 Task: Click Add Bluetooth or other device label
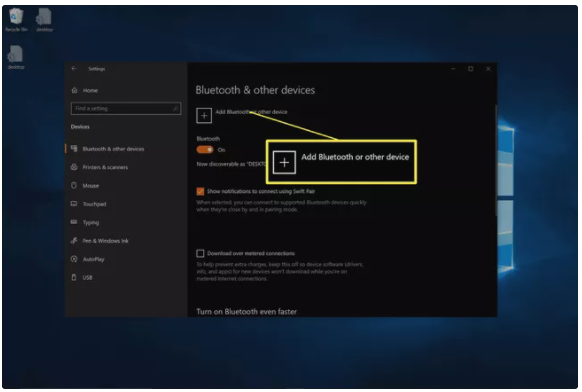point(251,112)
